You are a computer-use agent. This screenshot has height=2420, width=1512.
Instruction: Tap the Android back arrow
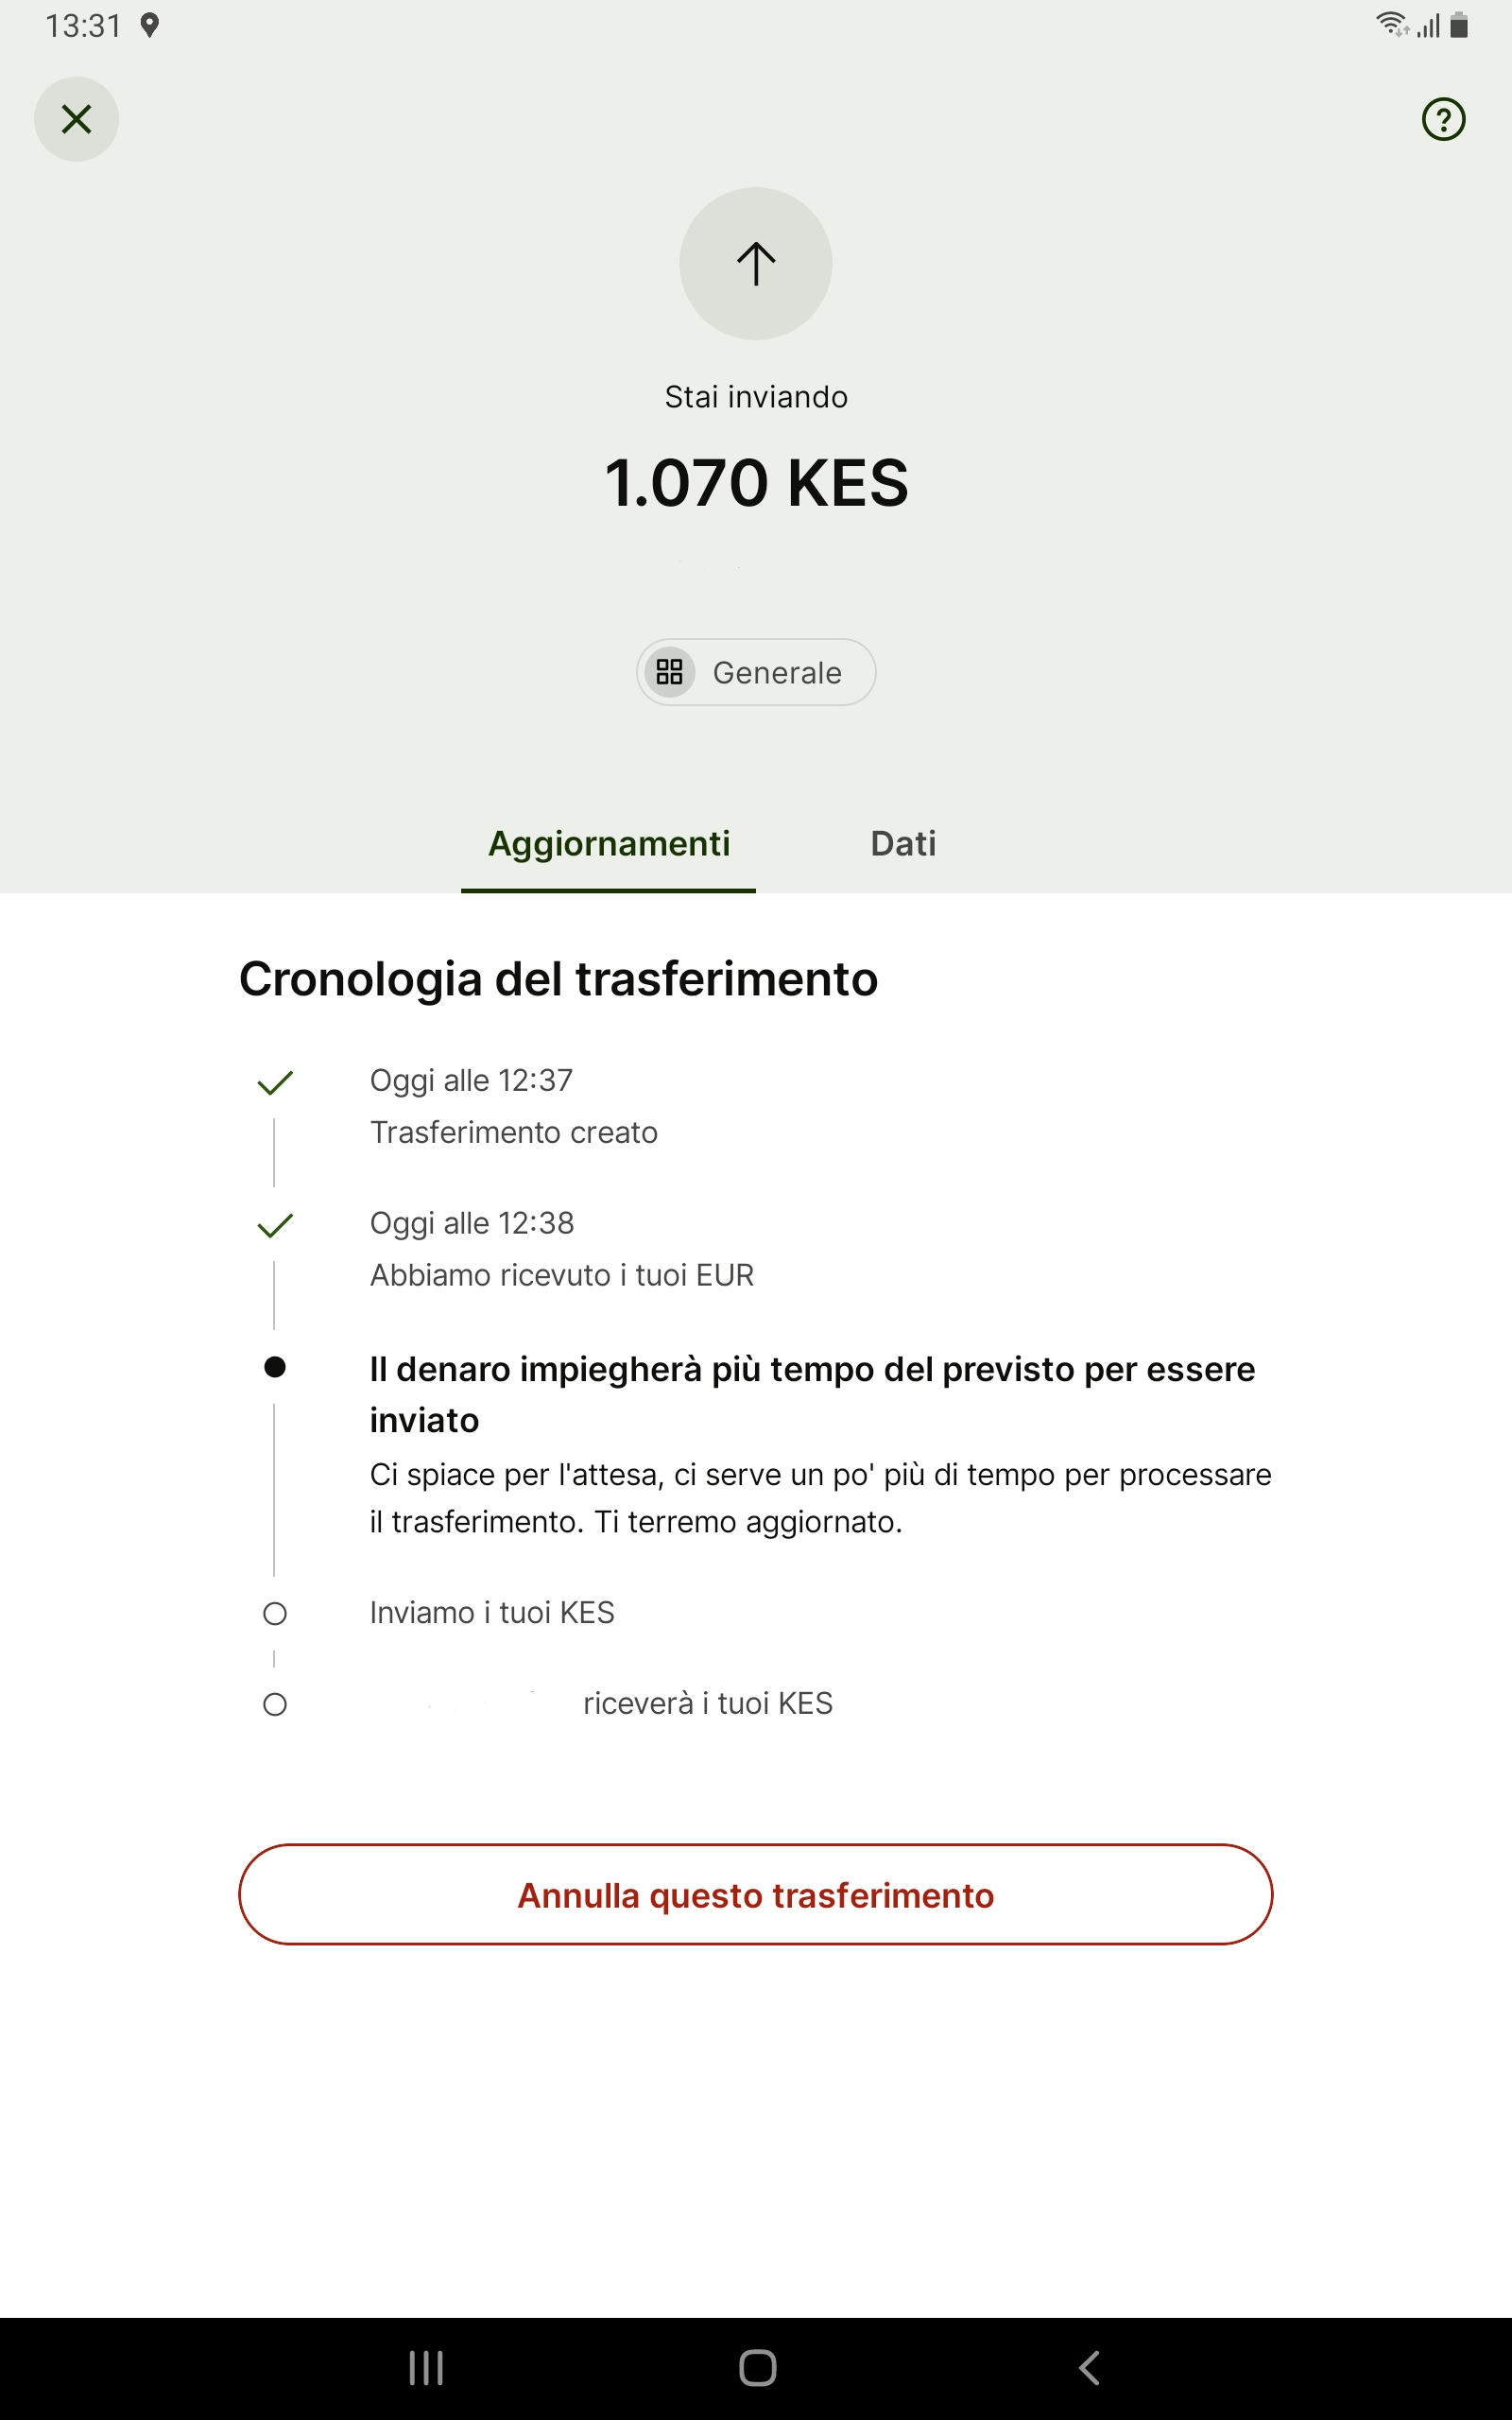pos(1089,2367)
